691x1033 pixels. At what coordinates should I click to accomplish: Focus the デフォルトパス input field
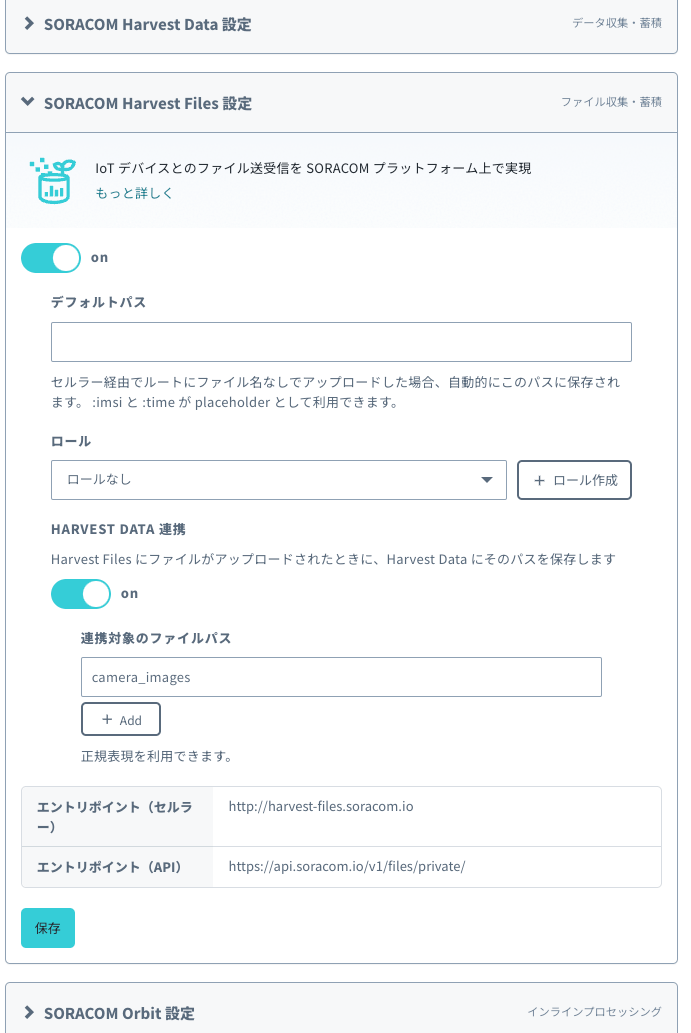pos(341,342)
